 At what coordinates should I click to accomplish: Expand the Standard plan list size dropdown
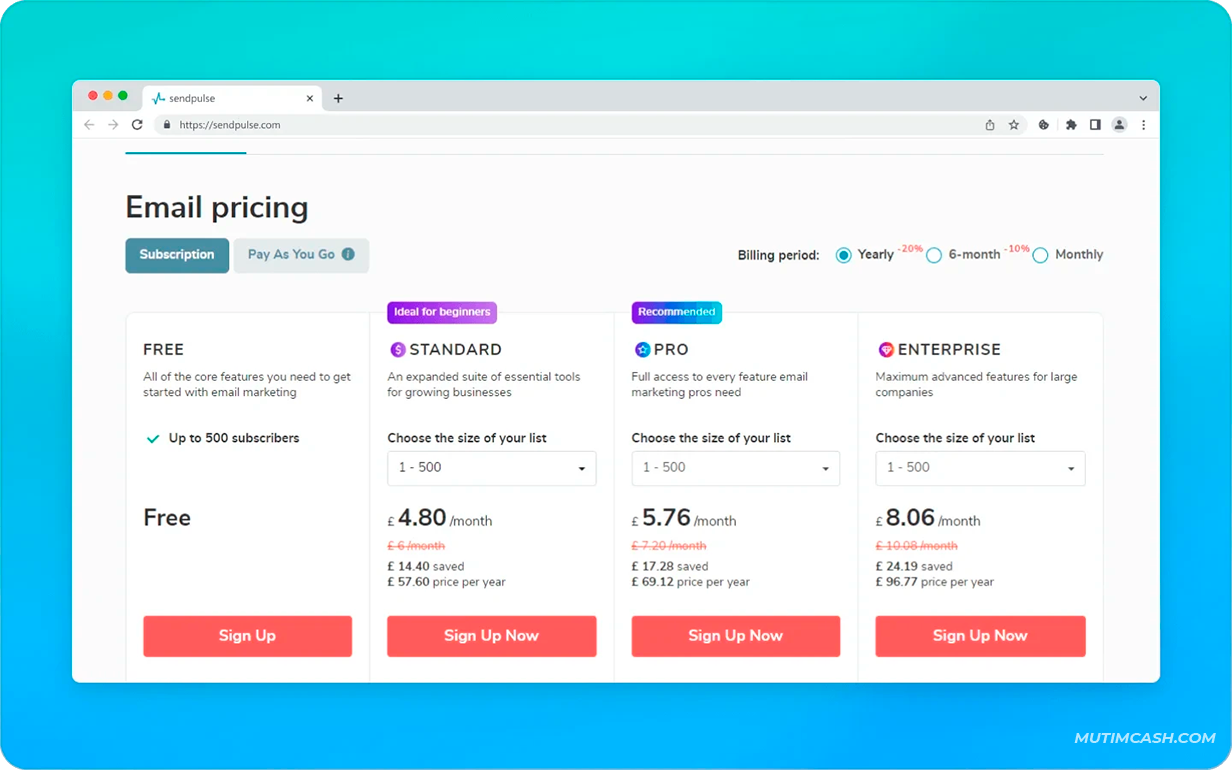(x=491, y=468)
